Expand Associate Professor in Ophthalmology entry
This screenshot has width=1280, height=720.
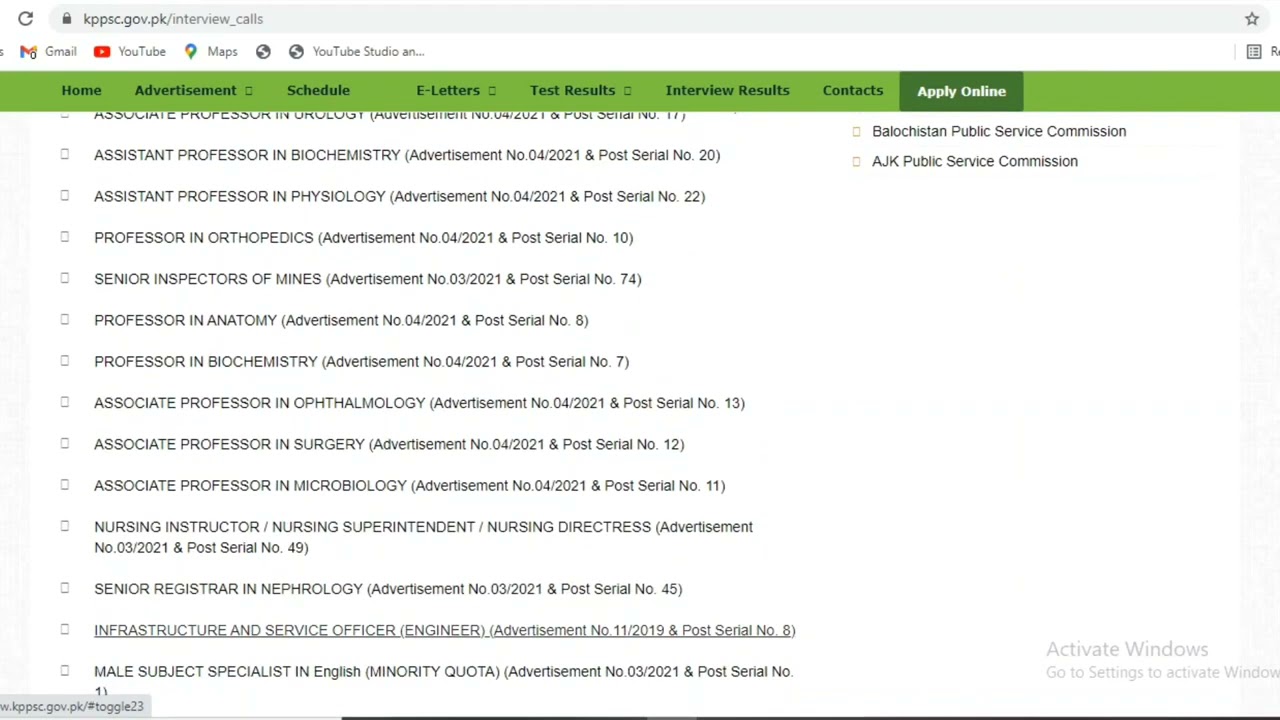(419, 403)
